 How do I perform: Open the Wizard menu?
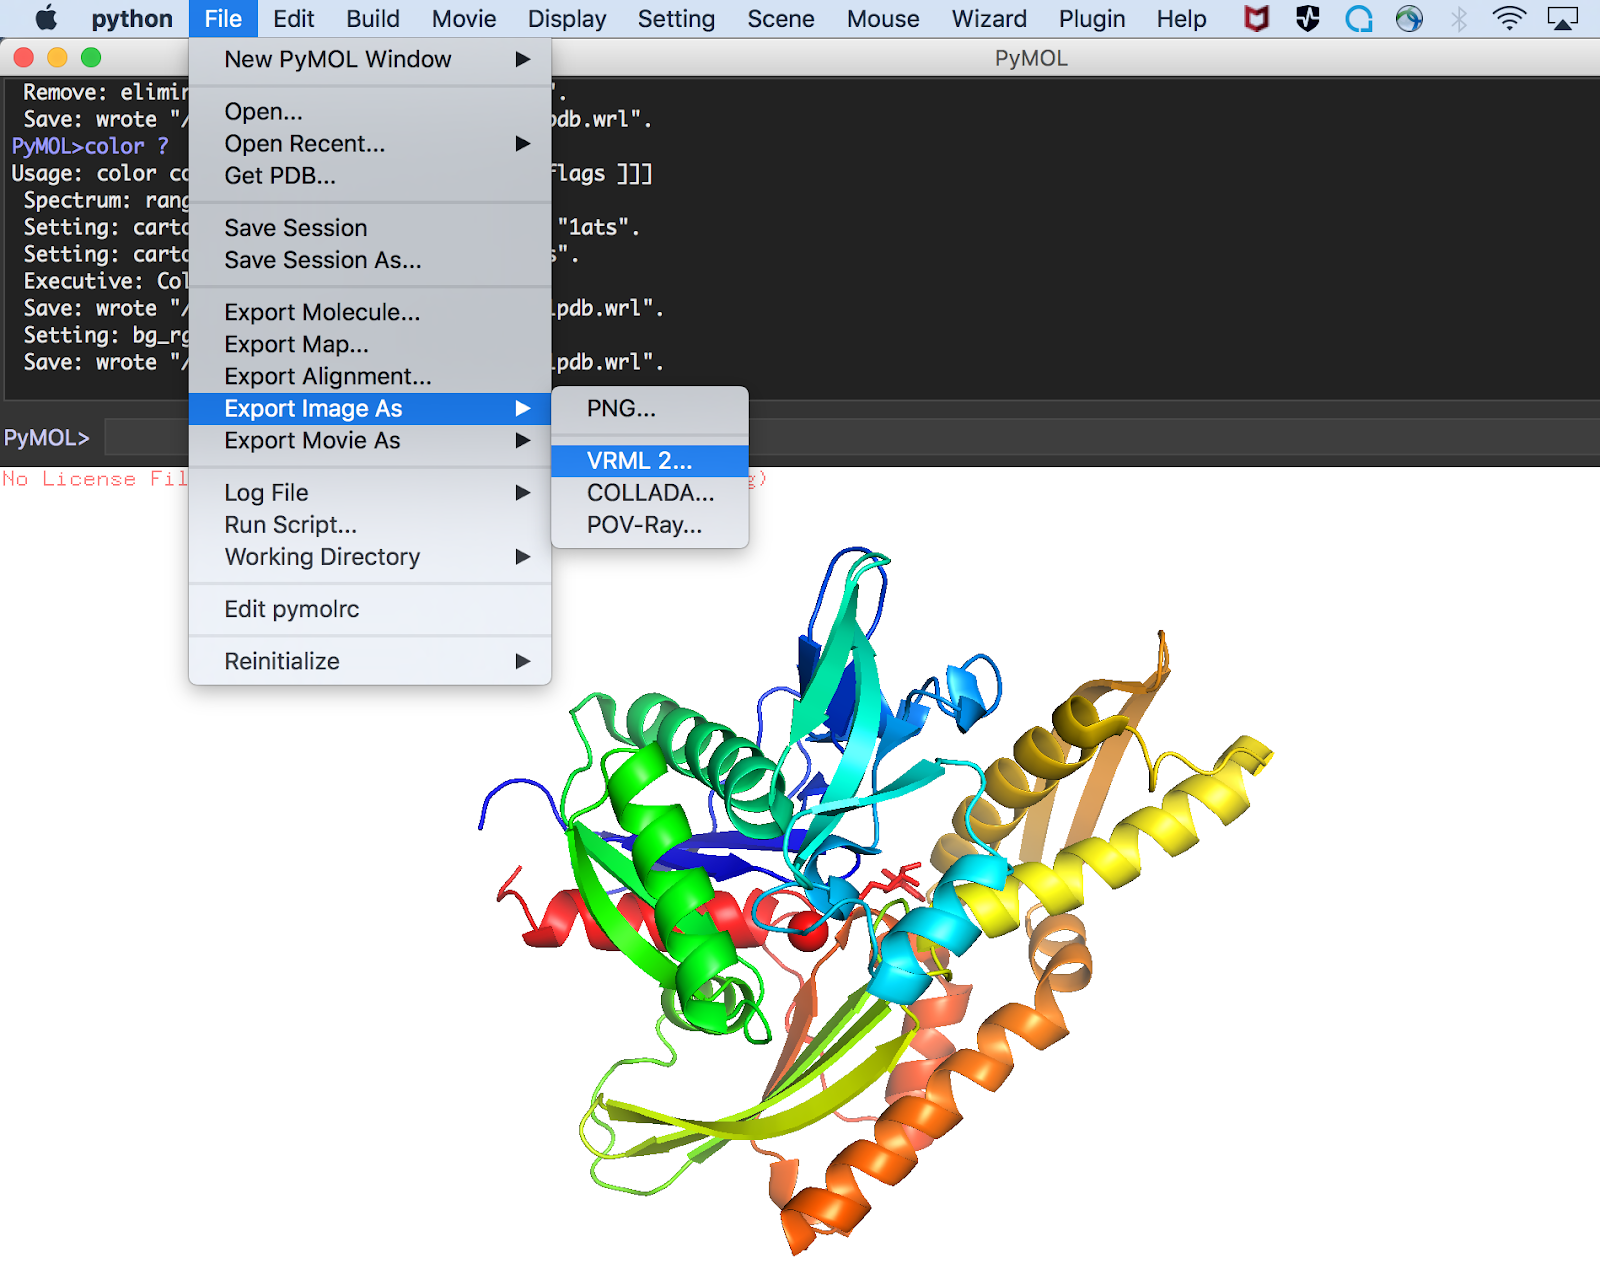point(989,19)
